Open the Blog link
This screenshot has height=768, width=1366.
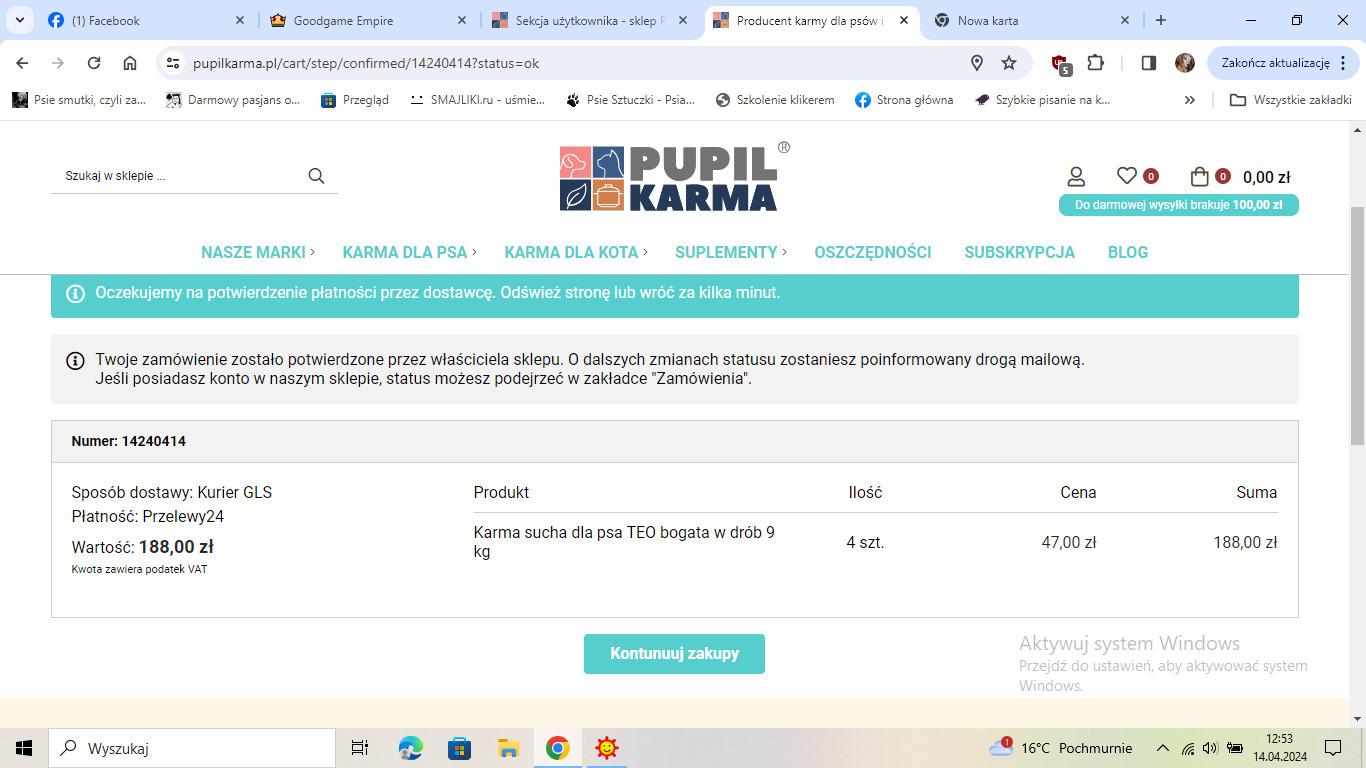[x=1127, y=252]
